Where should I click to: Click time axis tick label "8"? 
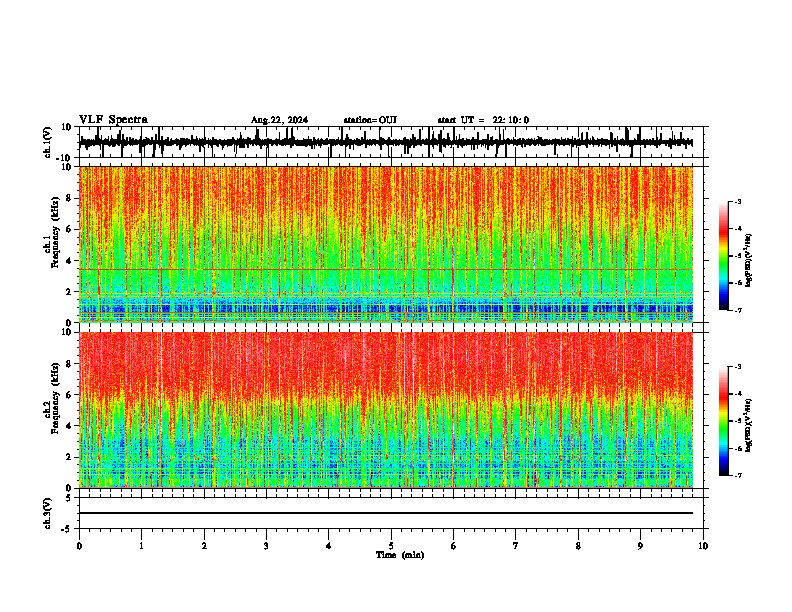click(578, 546)
